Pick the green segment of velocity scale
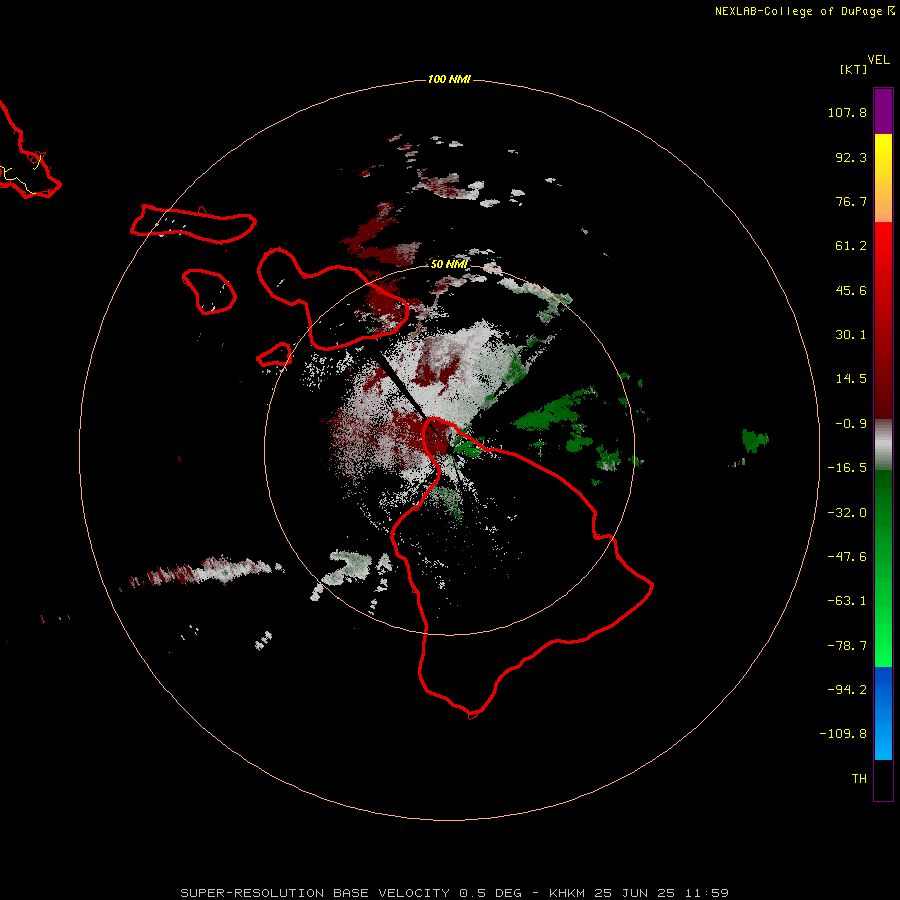The image size is (900, 900). point(883,568)
